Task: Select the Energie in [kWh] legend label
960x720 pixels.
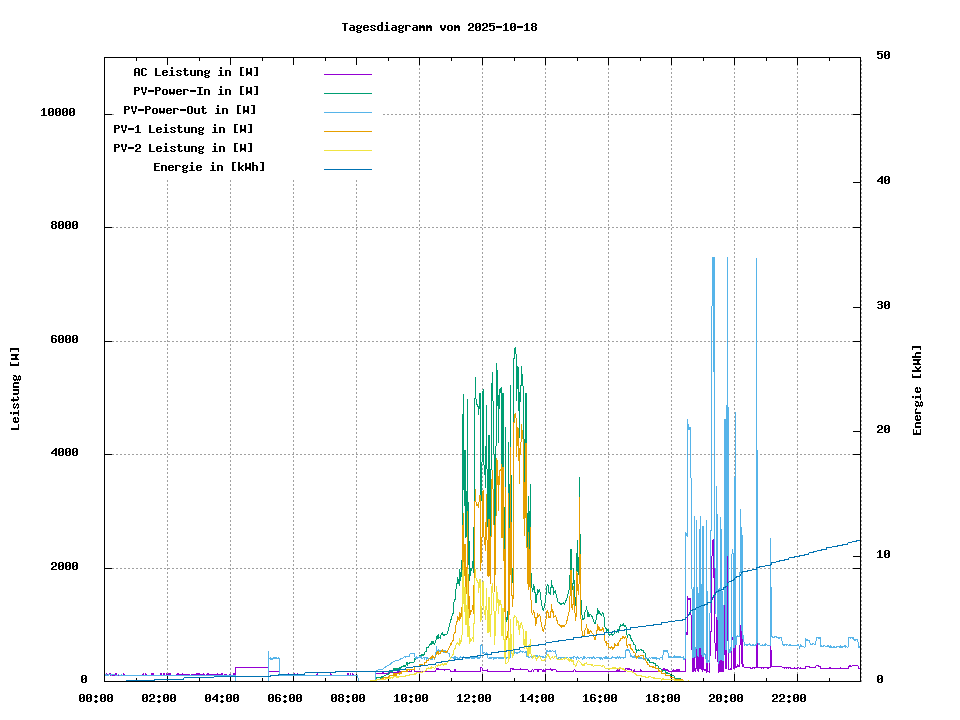Action: point(209,167)
